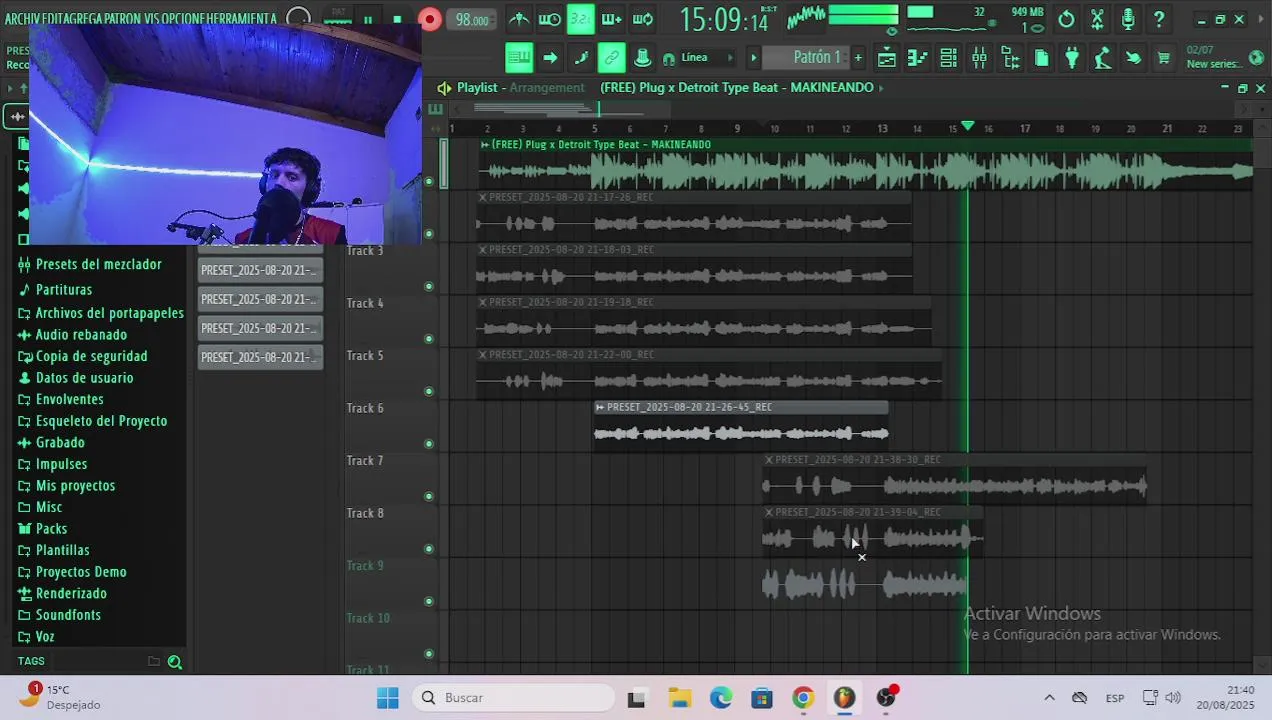
Task: Open the channel rack icon
Action: (x=948, y=58)
